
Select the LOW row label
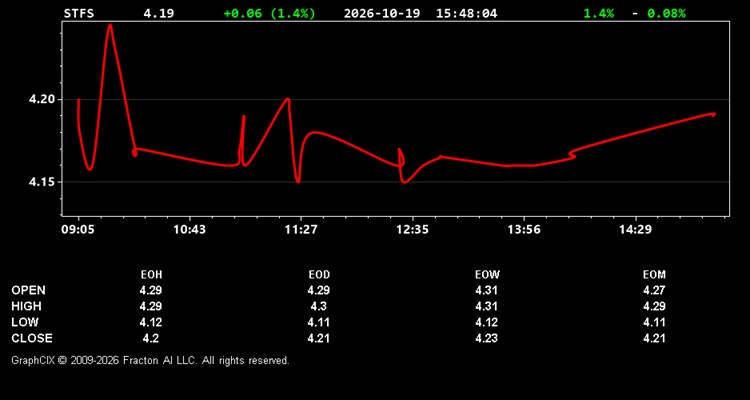[x=25, y=322]
